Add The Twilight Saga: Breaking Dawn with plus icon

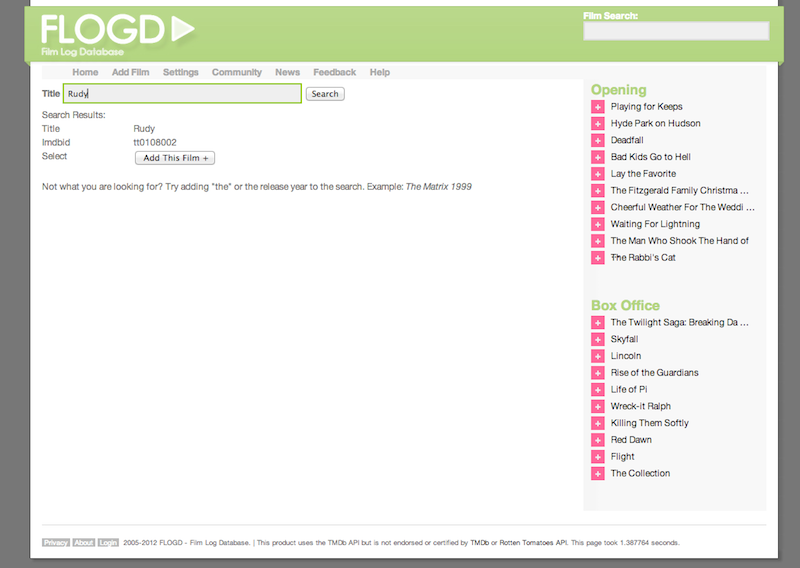tap(597, 323)
